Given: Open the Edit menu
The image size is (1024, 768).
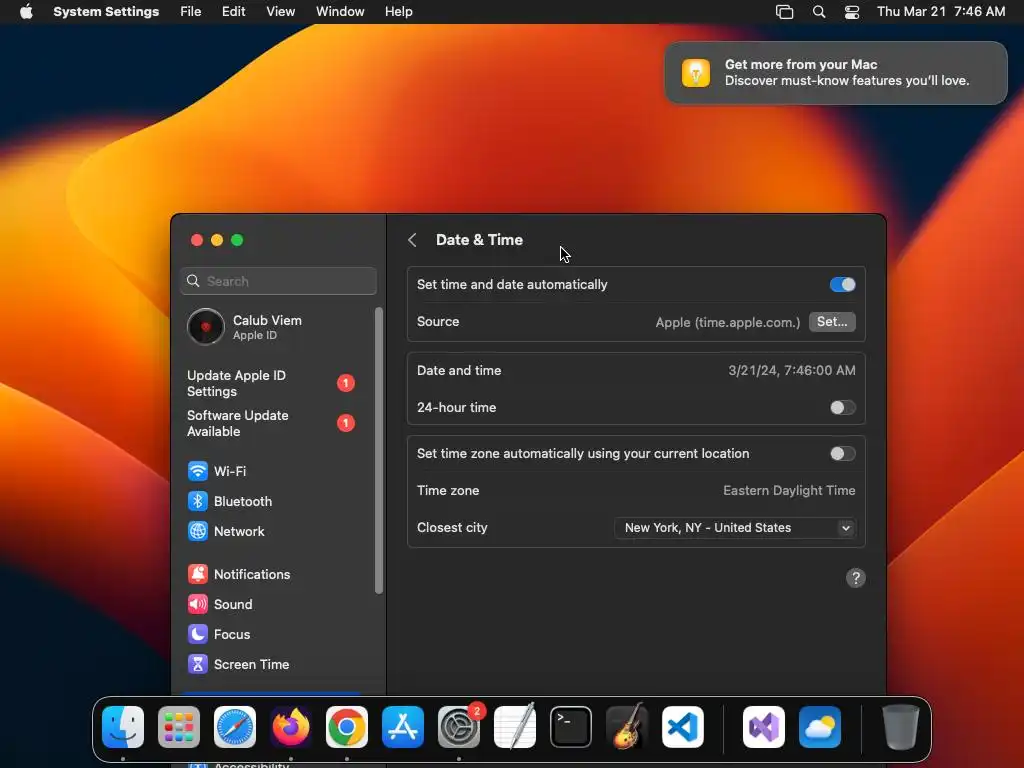Looking at the screenshot, I should 233,12.
